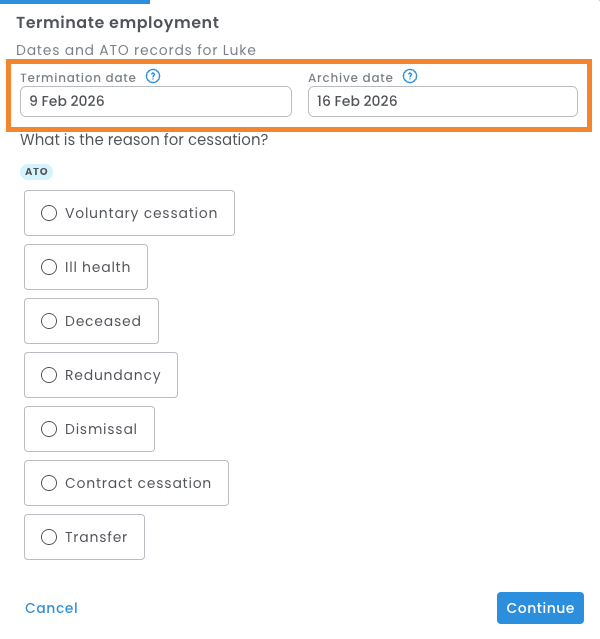Click the Termination date field
Image resolution: width=600 pixels, height=639 pixels.
point(155,101)
